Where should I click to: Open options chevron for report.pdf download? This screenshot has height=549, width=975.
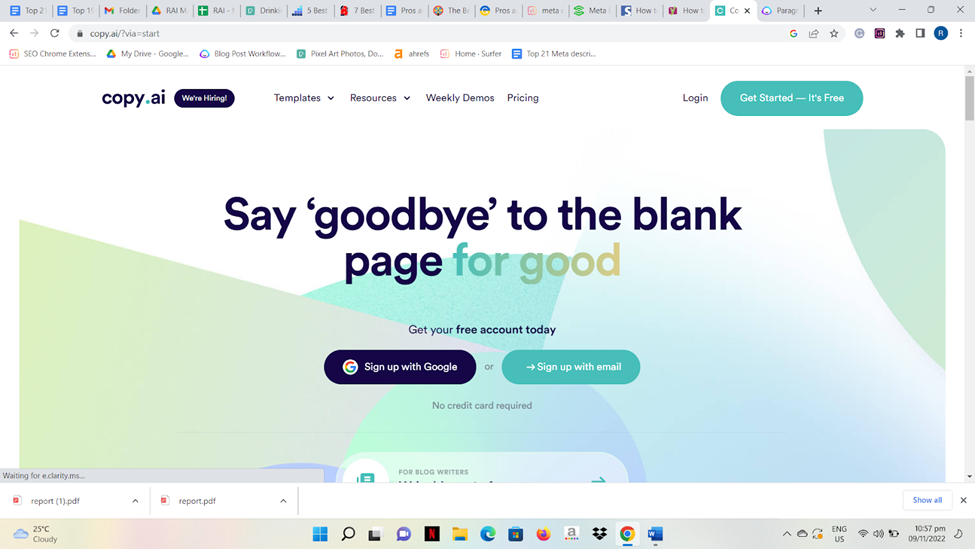pos(283,501)
